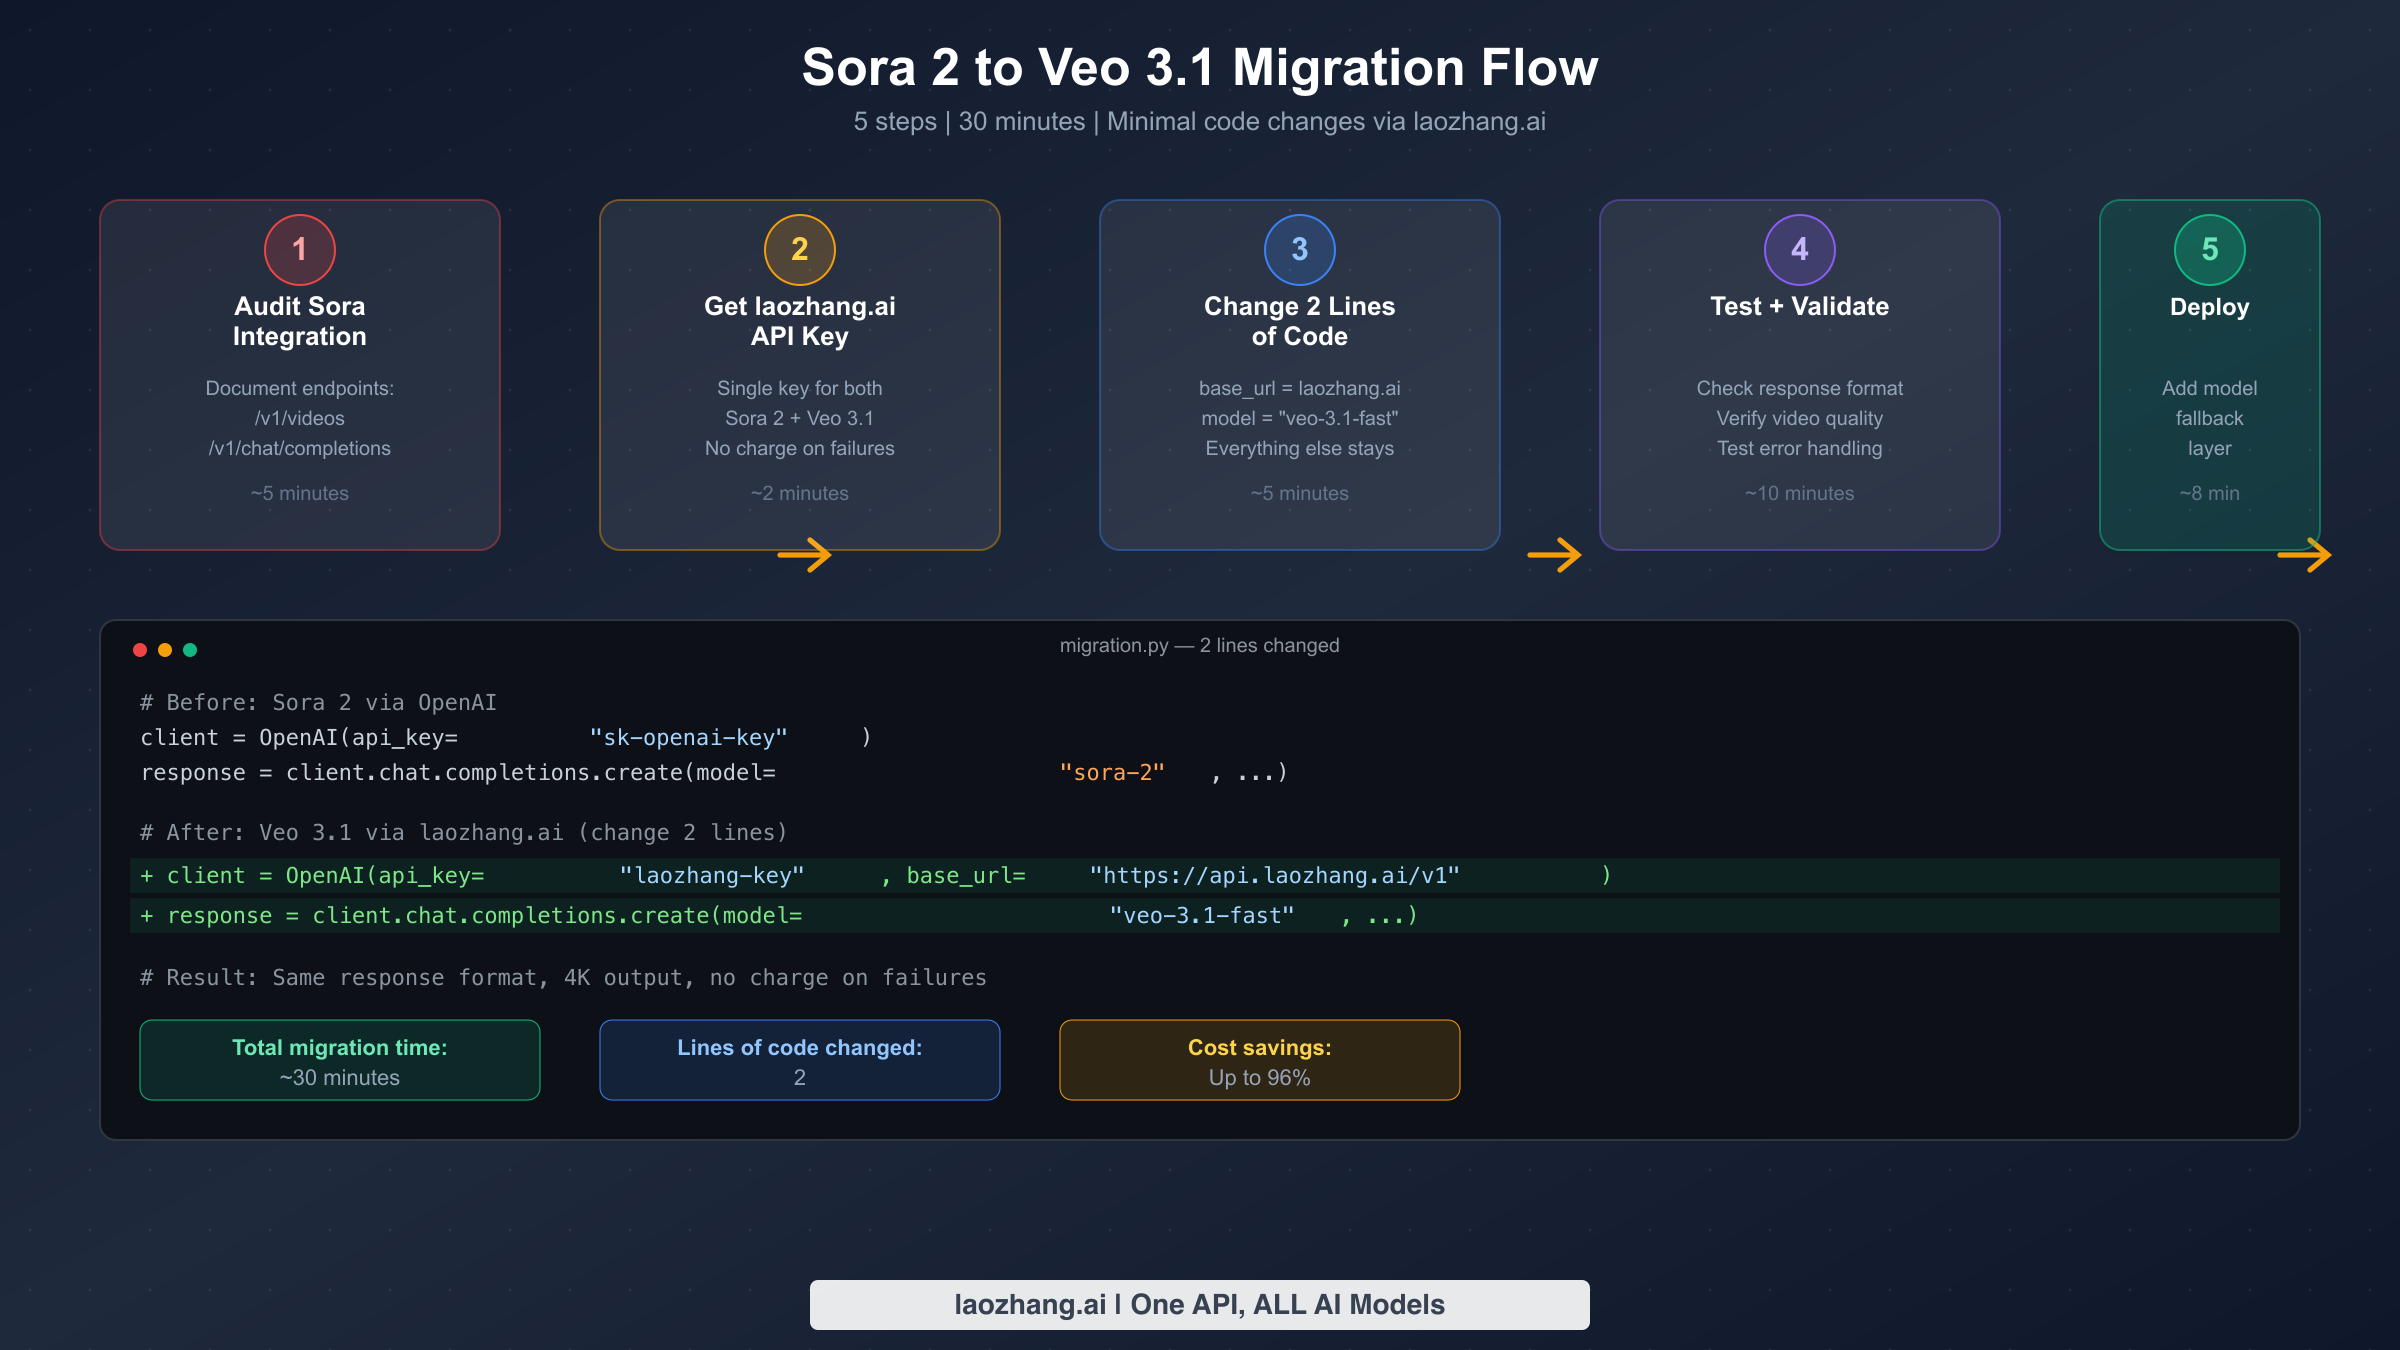Select the circled number 2 badge
2400x1350 pixels.
click(x=799, y=249)
